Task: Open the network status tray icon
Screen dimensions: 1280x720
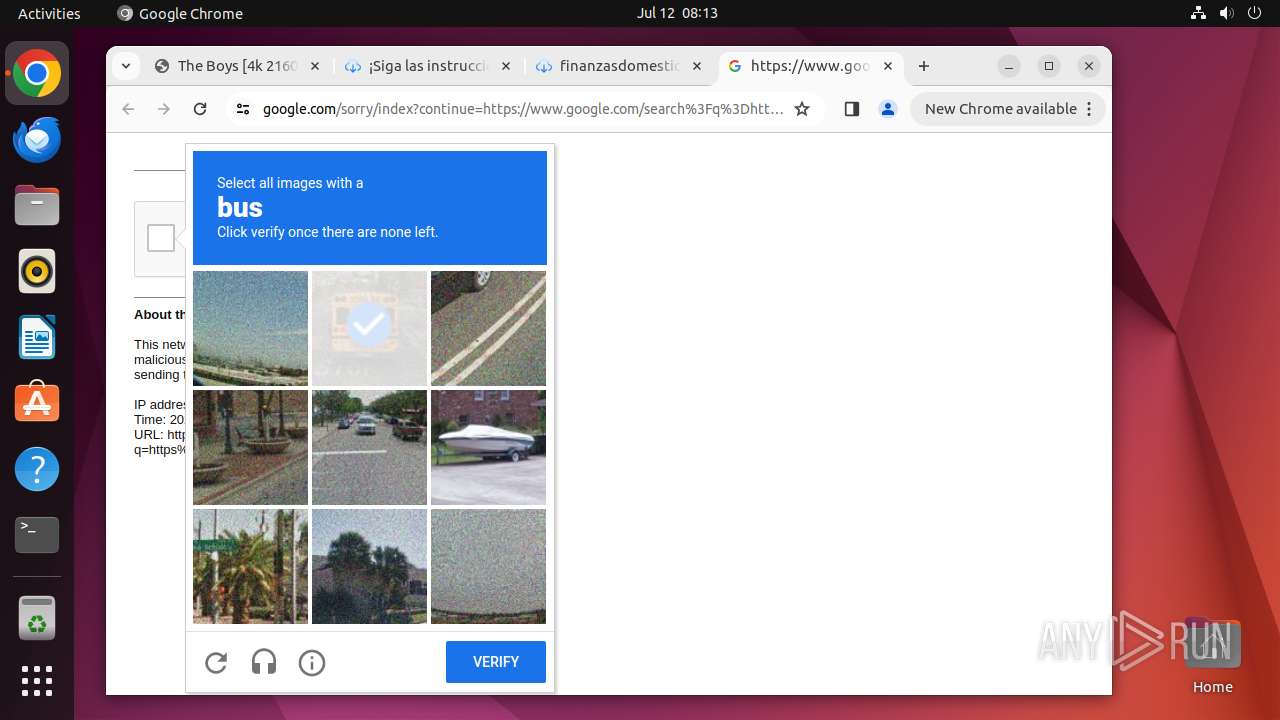Action: 1198,13
